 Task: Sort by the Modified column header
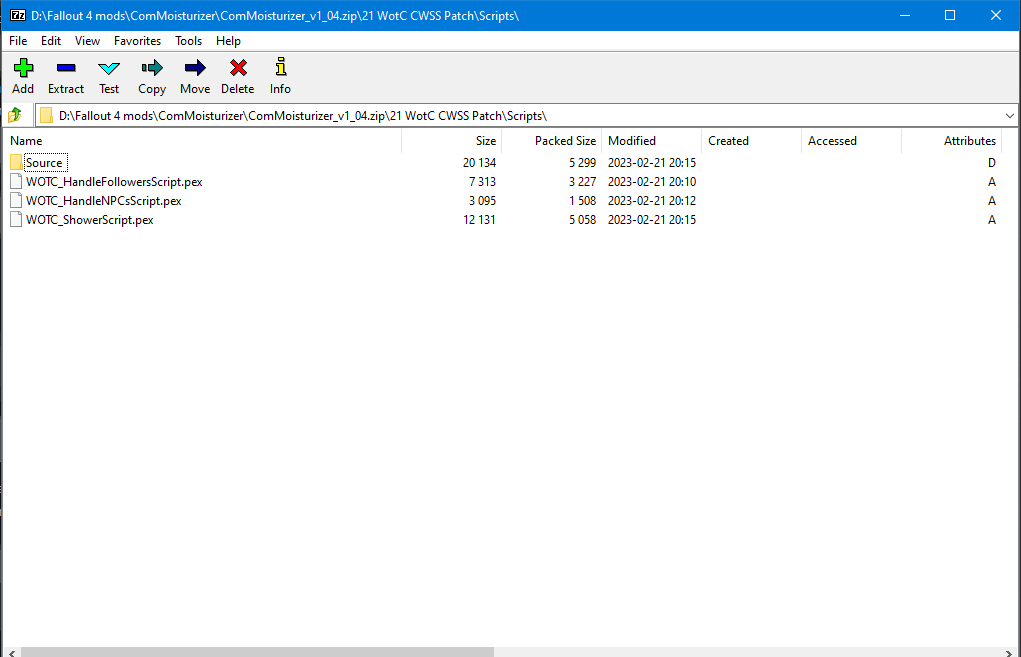point(632,141)
